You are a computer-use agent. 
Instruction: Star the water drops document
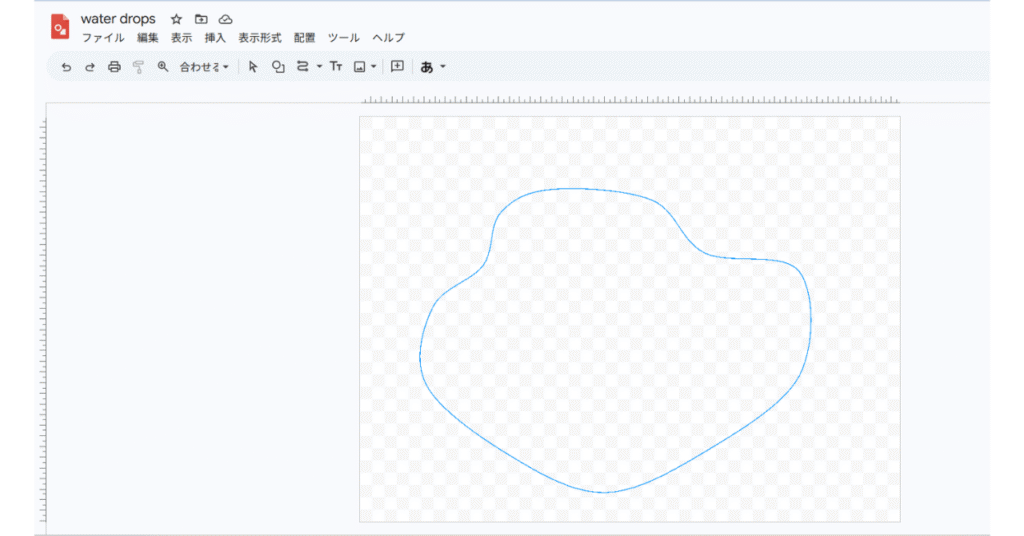[176, 19]
